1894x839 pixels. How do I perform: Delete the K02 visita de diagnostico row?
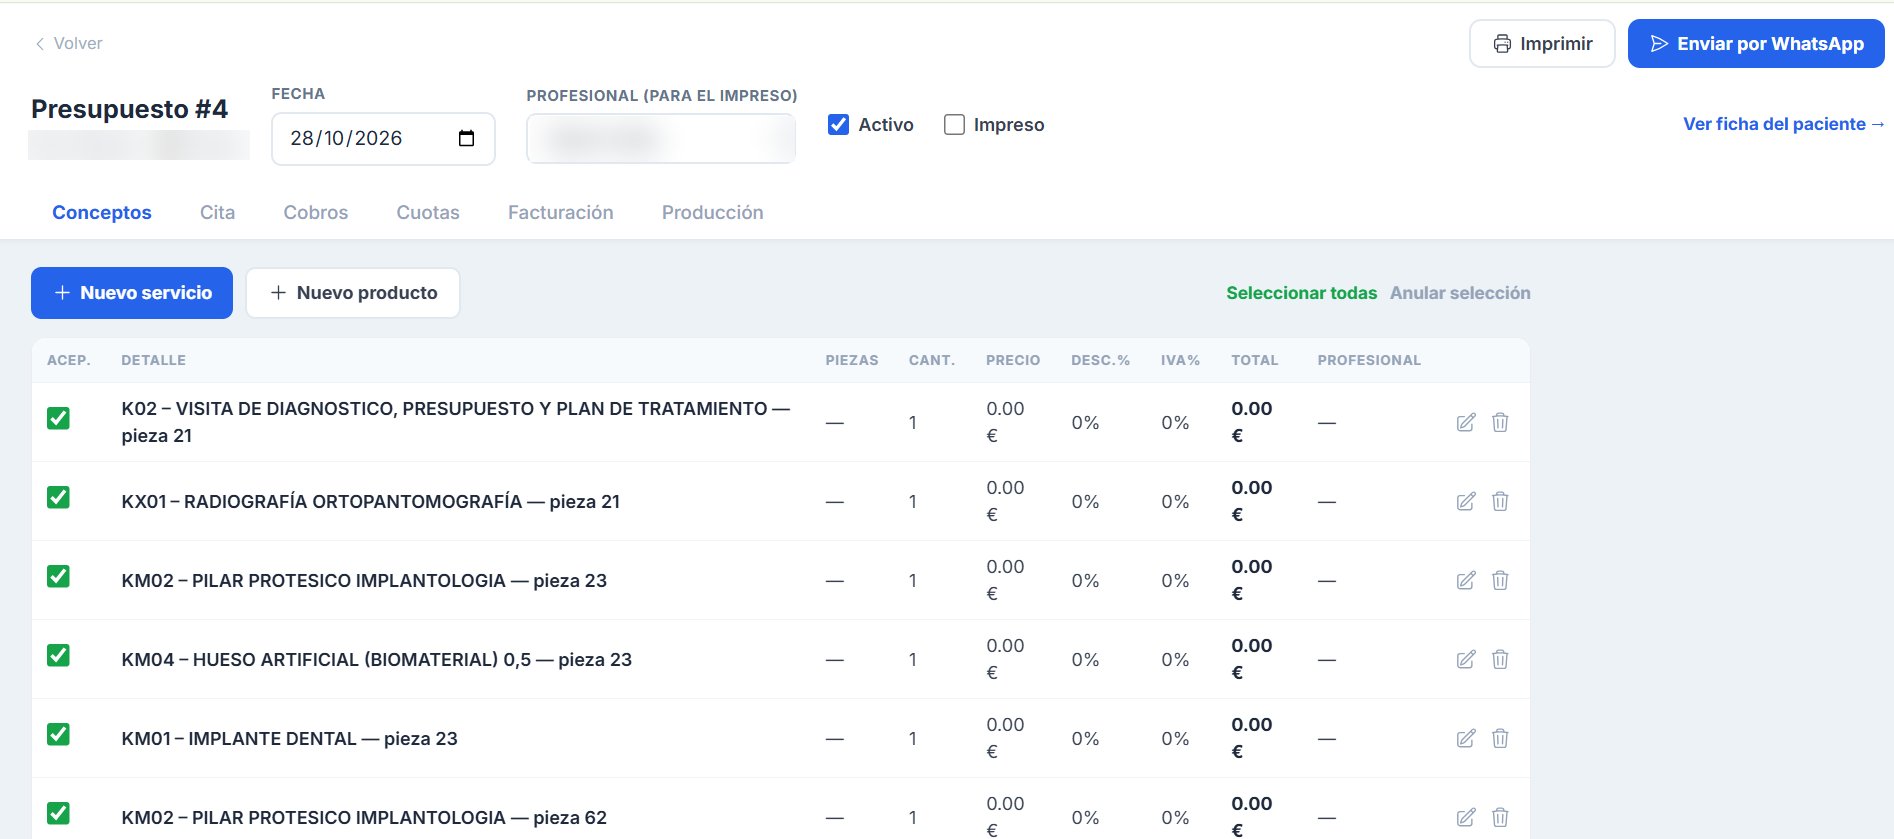(x=1500, y=422)
